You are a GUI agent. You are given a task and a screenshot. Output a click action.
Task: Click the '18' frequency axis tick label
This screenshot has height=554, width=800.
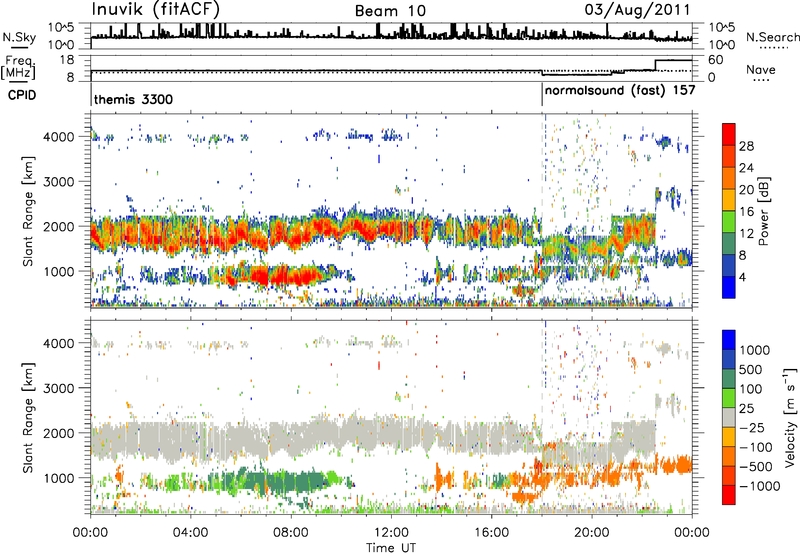click(x=67, y=59)
